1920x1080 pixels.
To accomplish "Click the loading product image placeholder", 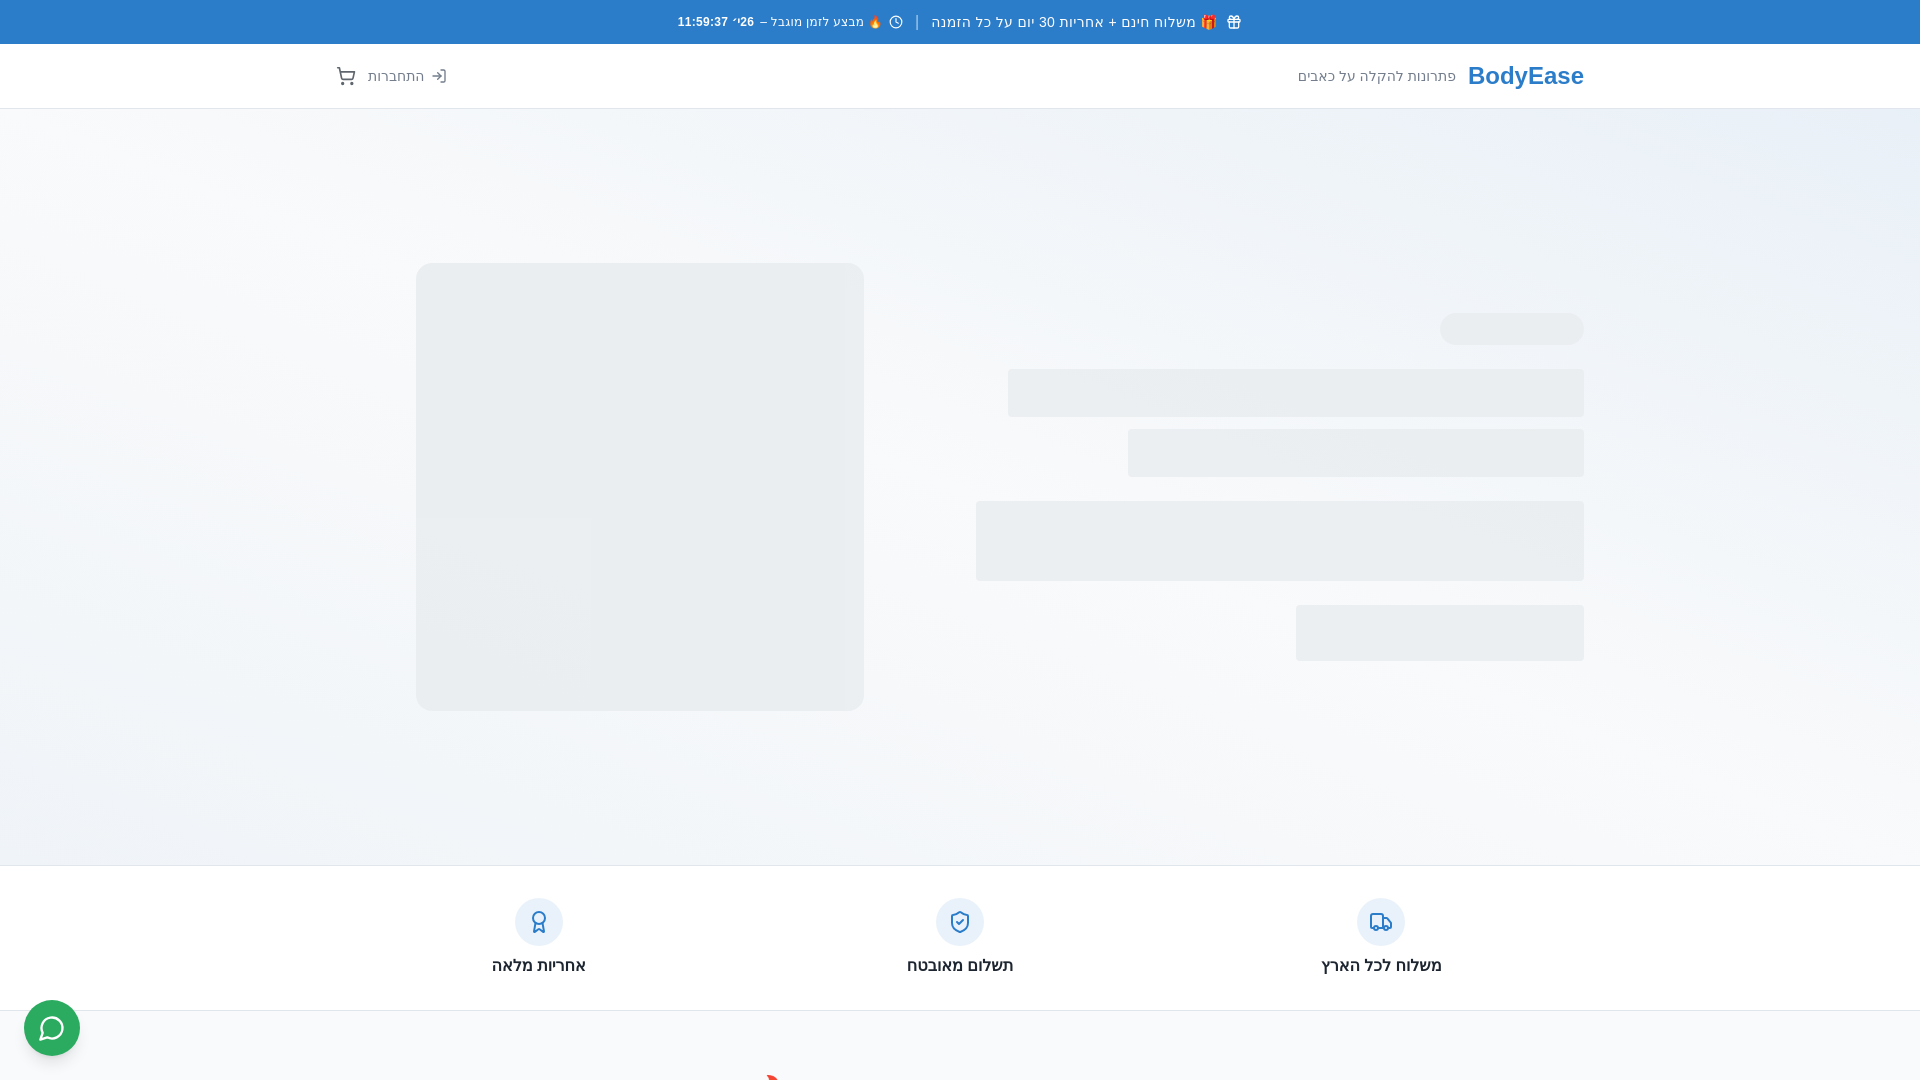I will 640,487.
